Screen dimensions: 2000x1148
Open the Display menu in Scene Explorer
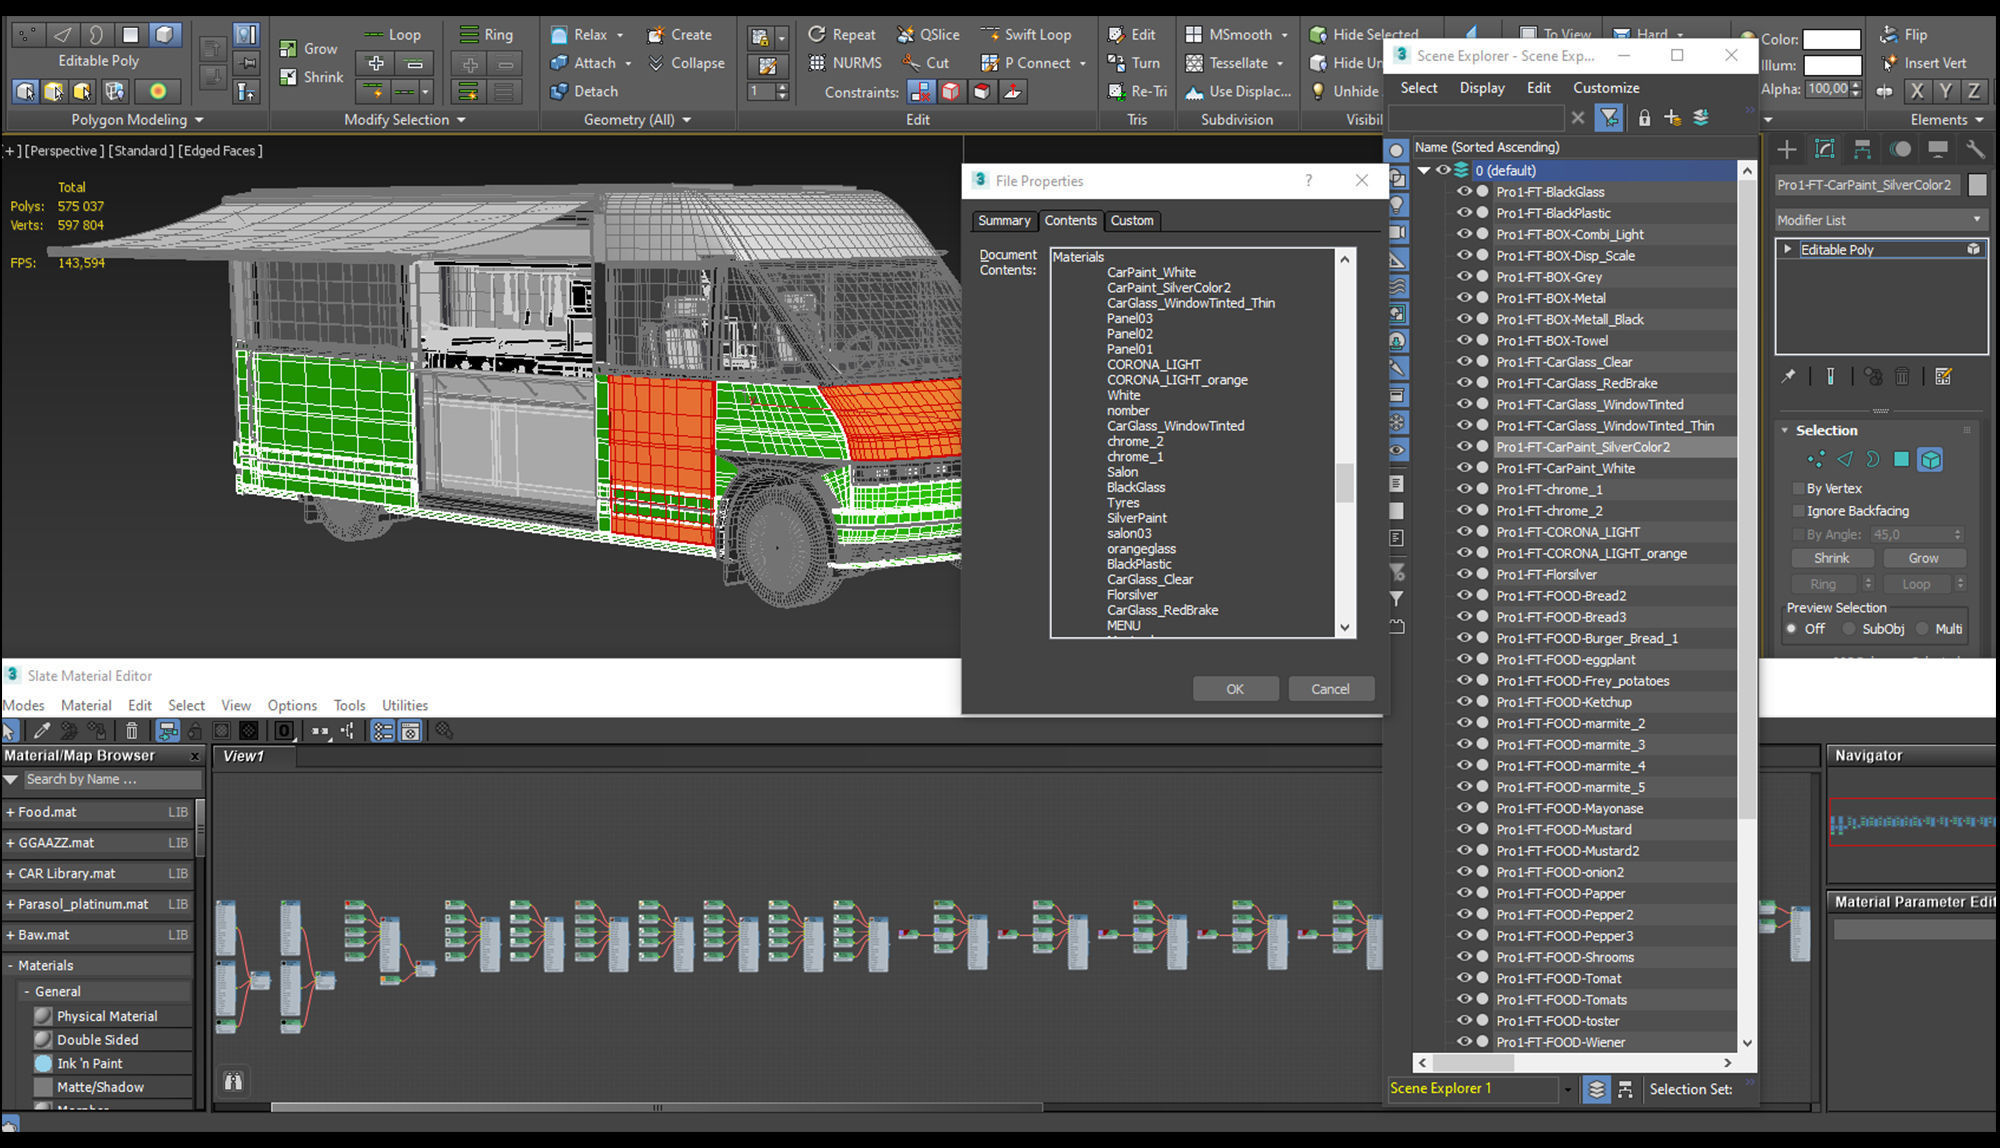[x=1482, y=88]
